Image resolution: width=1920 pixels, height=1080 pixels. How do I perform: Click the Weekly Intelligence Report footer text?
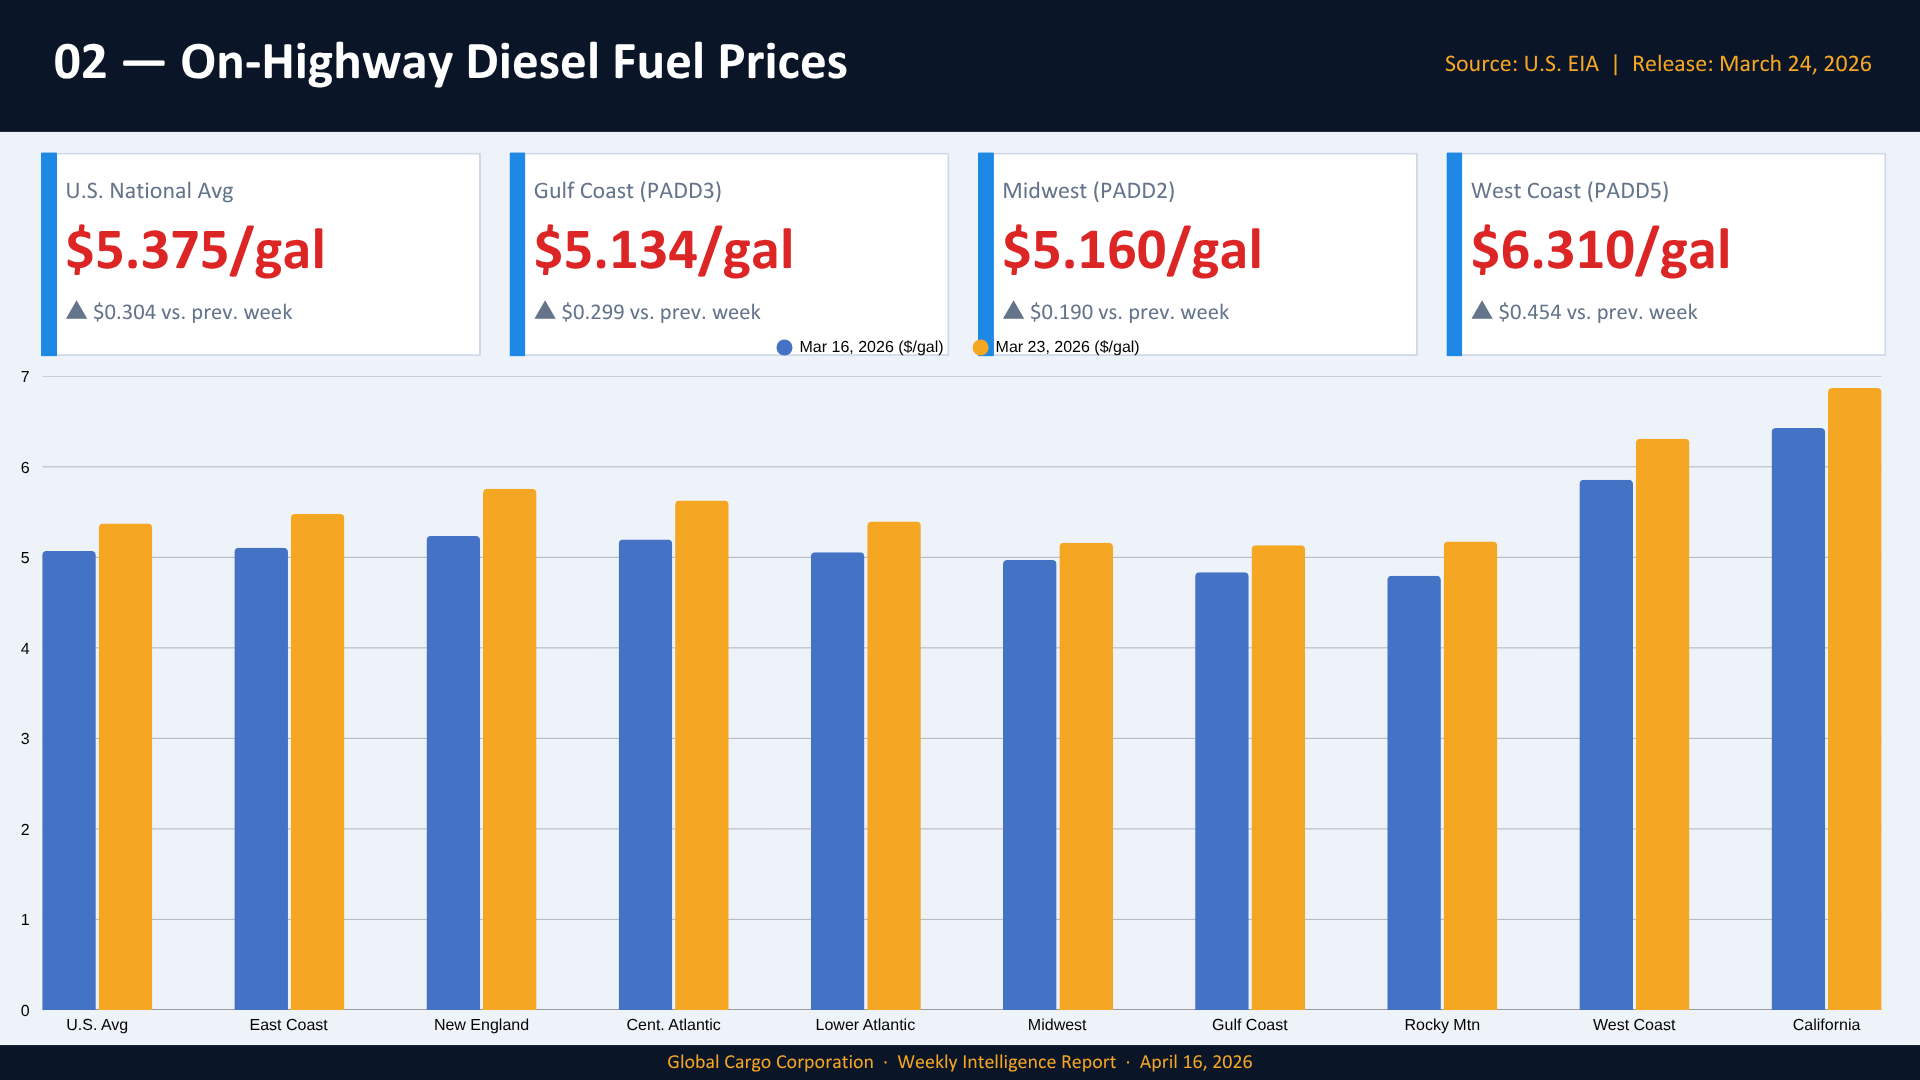click(x=1006, y=1062)
